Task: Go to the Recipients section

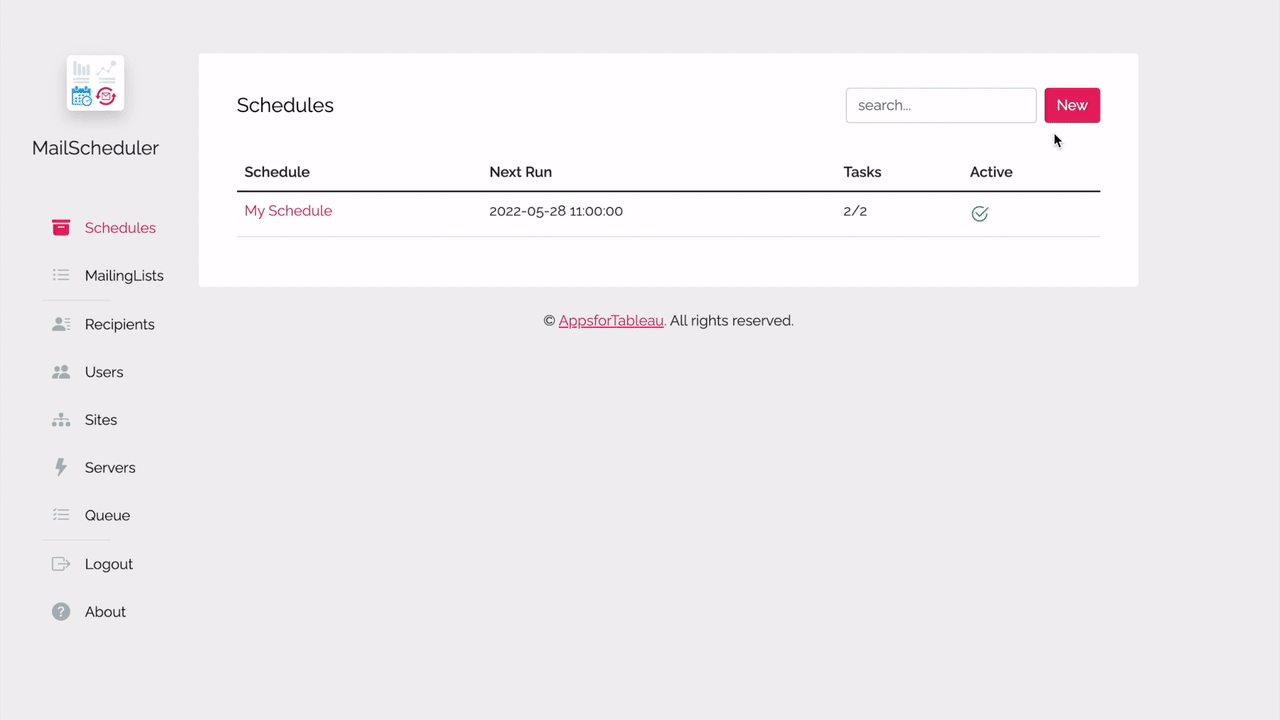Action: pos(119,324)
